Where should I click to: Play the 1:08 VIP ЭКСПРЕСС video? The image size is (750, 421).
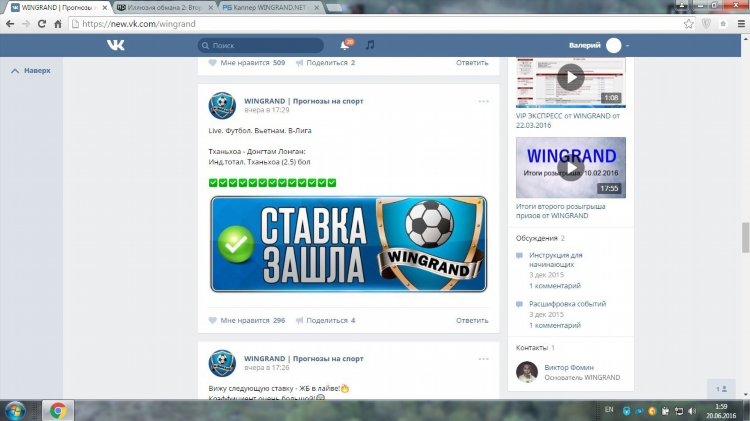pyautogui.click(x=571, y=78)
